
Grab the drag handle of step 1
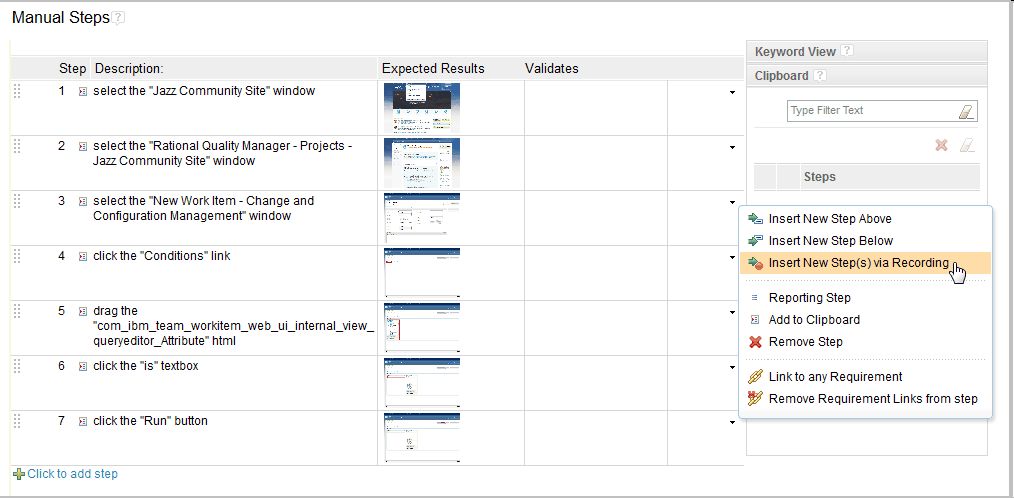coord(17,91)
